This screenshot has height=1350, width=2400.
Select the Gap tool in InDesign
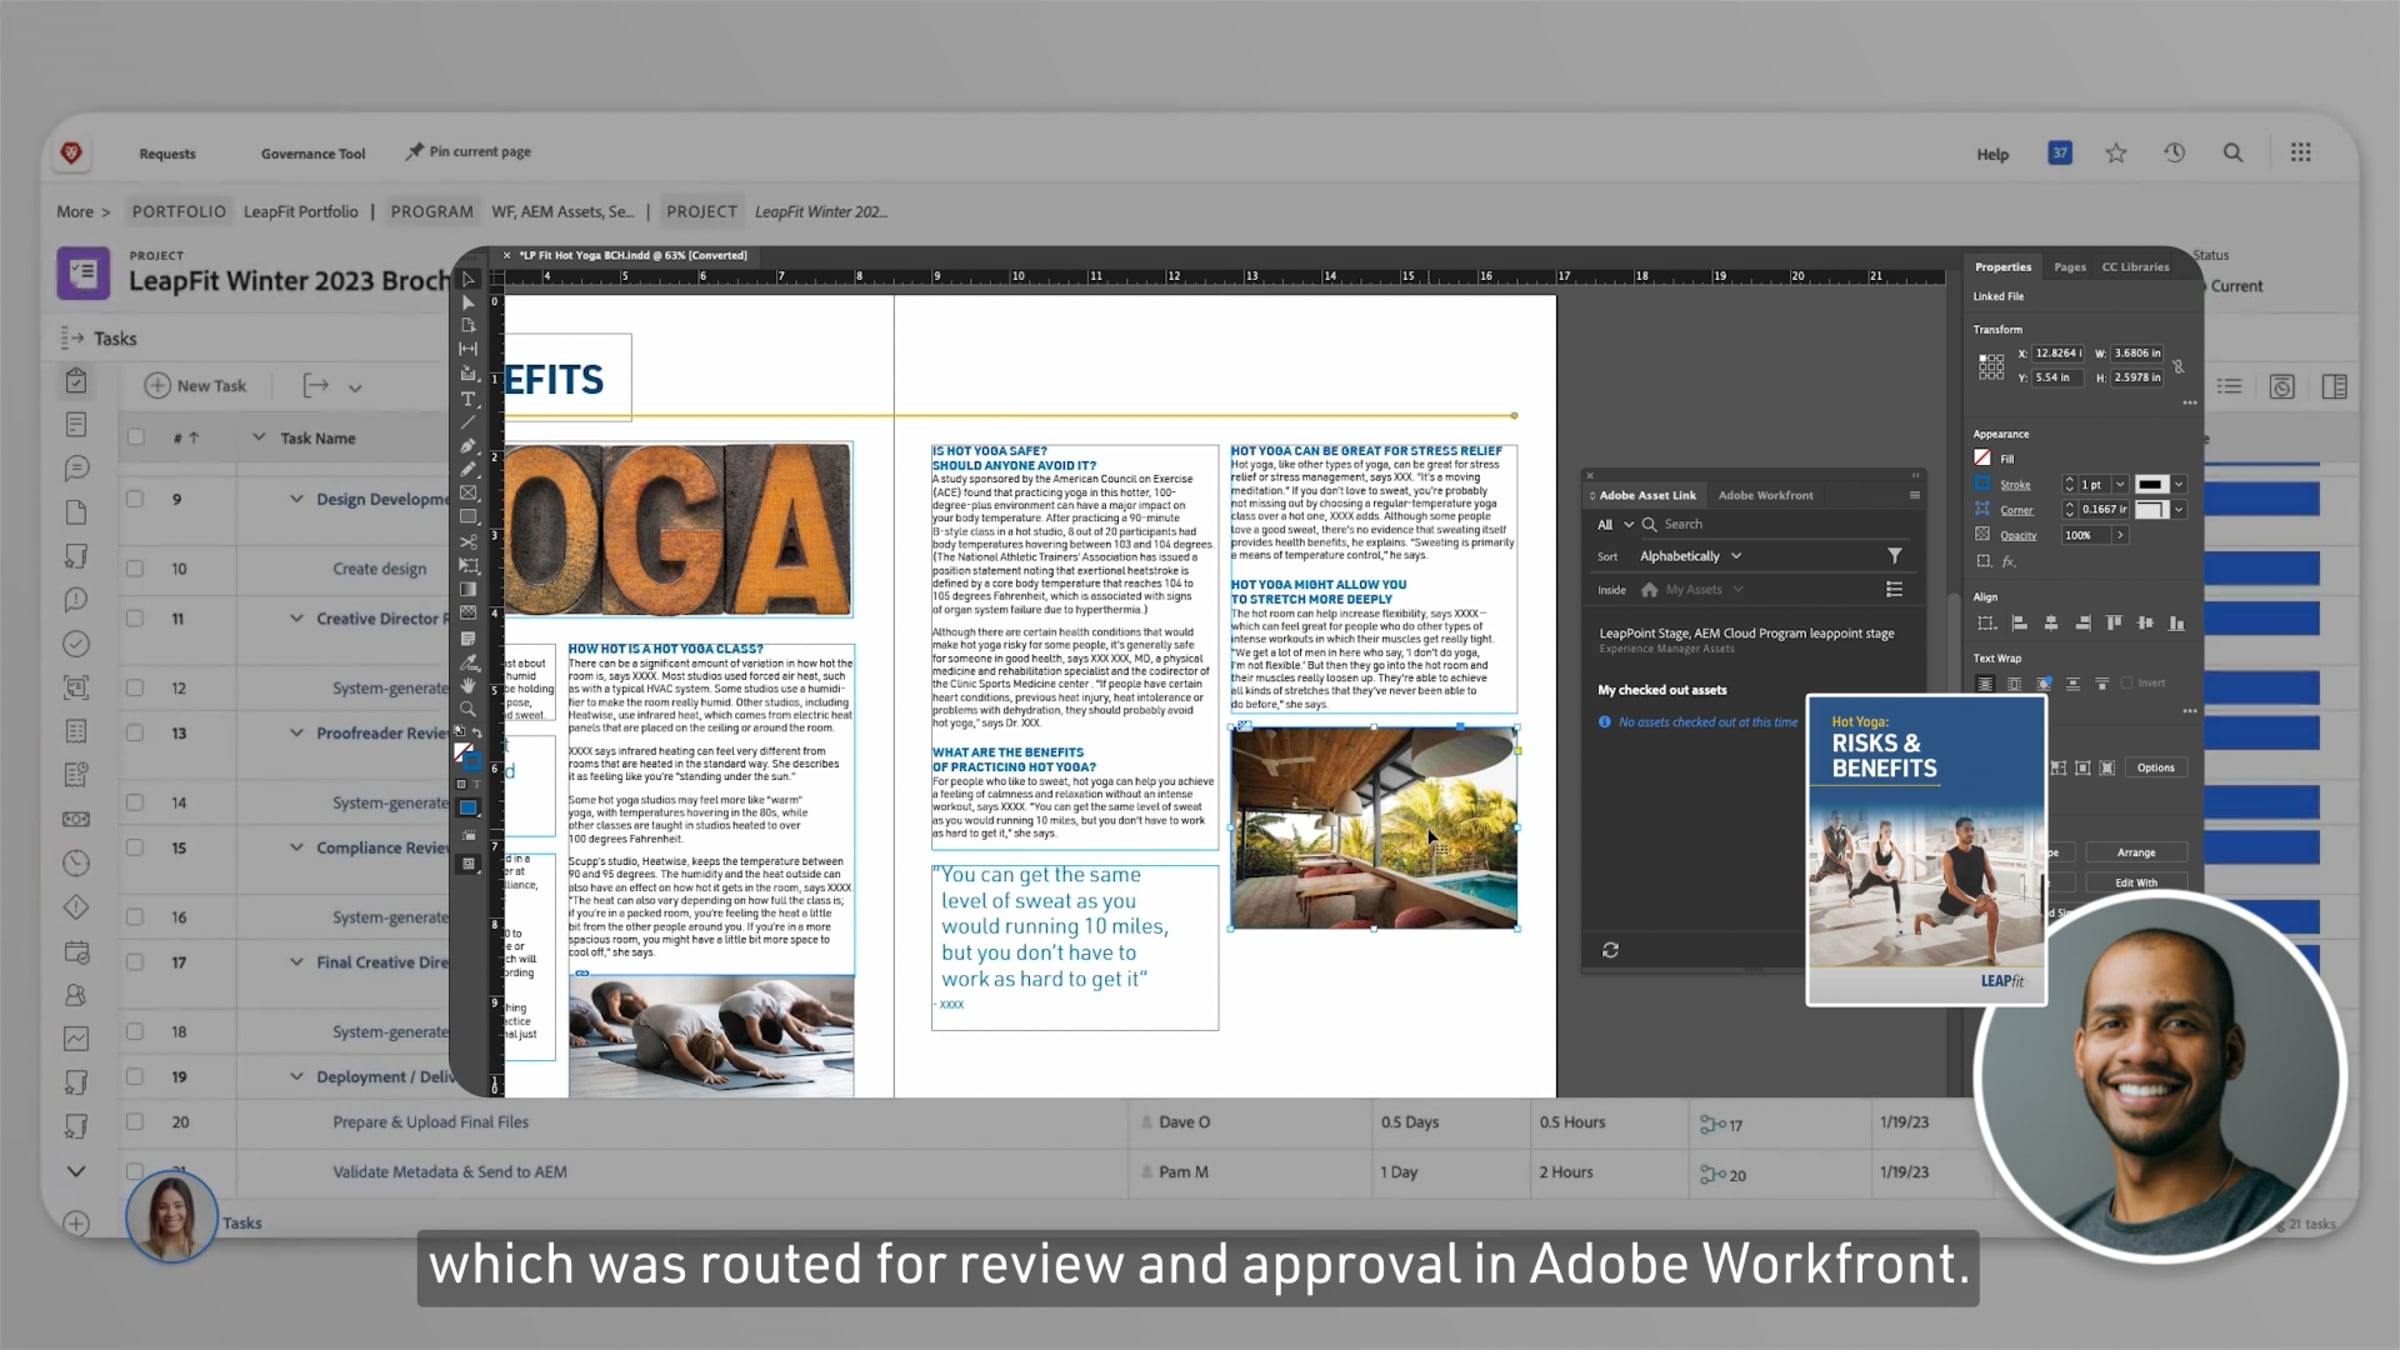(x=468, y=349)
